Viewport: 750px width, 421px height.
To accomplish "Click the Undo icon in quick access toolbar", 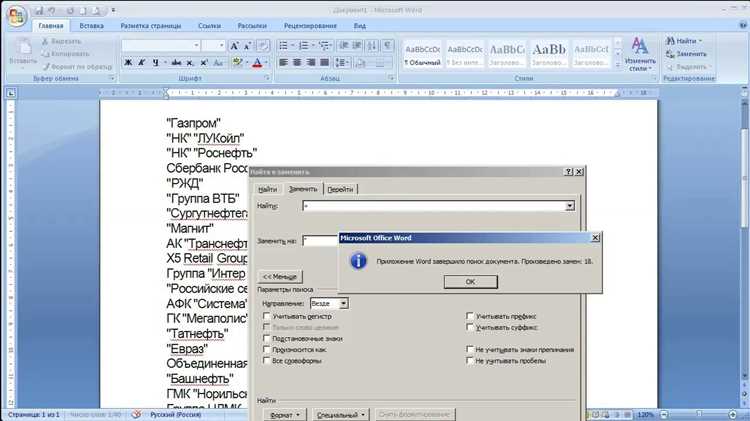I will click(52, 10).
